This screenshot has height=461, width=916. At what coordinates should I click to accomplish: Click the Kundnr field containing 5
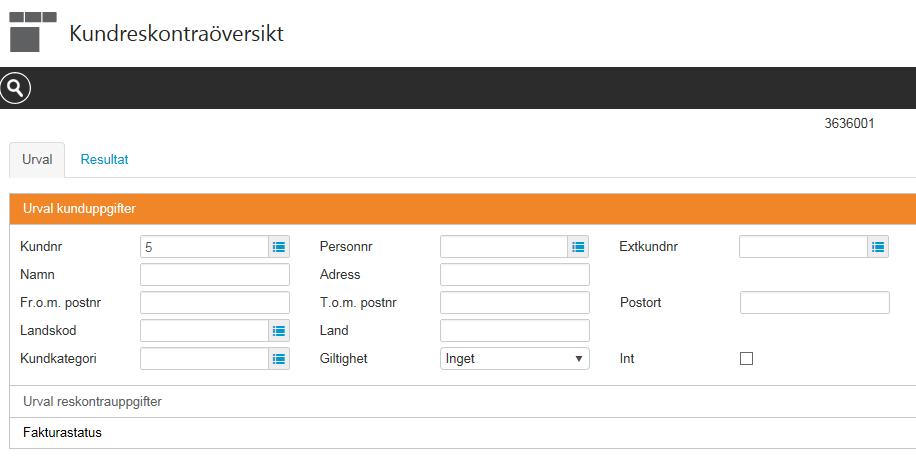[x=204, y=247]
